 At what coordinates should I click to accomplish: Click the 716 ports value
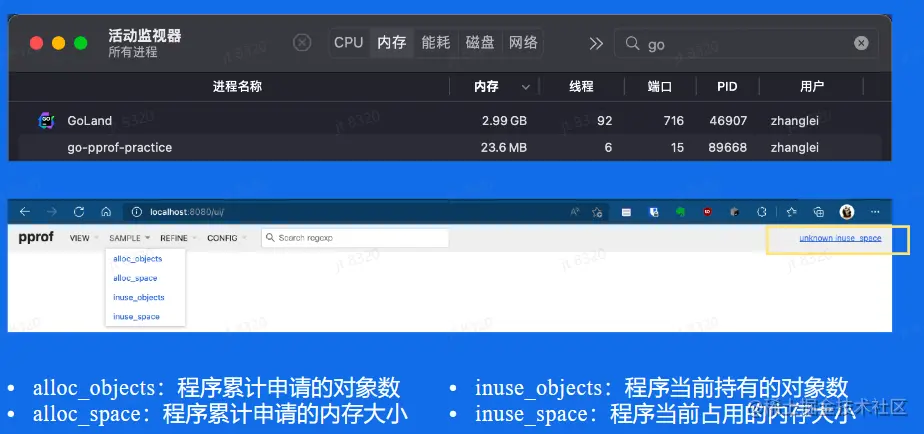674,121
